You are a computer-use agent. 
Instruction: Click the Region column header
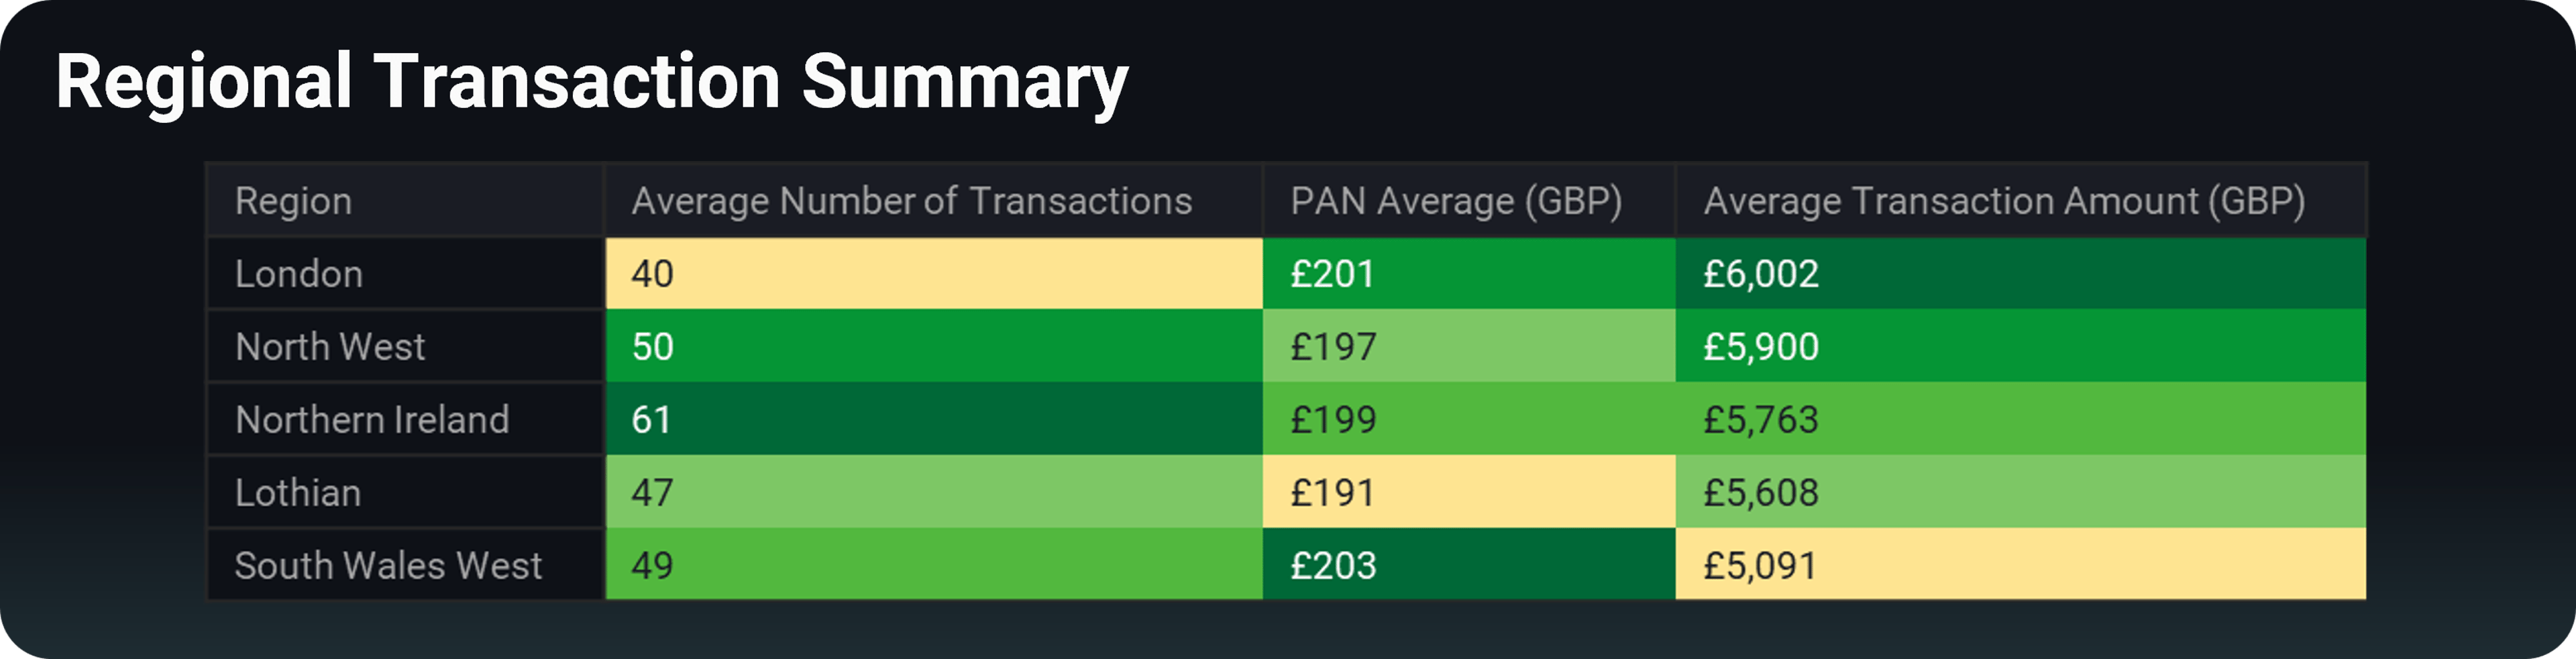coord(293,201)
